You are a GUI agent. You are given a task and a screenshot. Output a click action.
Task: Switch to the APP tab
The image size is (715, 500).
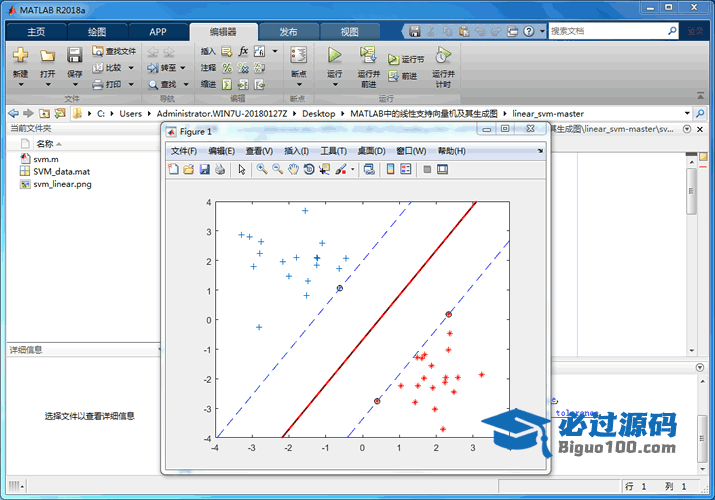pyautogui.click(x=158, y=32)
